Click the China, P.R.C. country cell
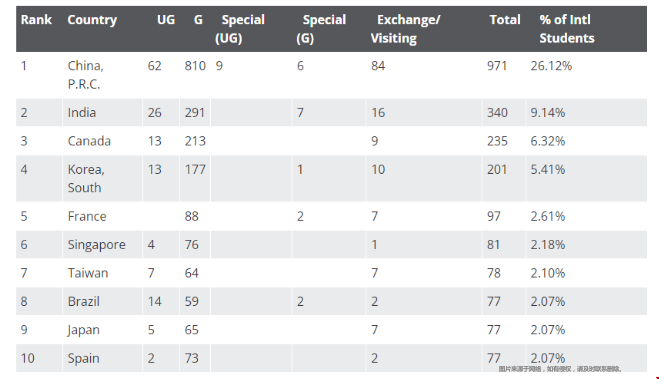 (86, 75)
